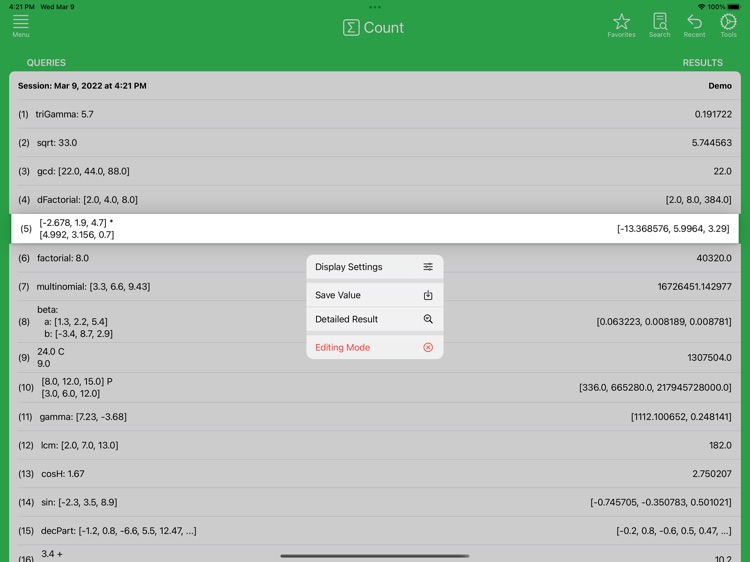The height and width of the screenshot is (562, 750).
Task: Choose Save Value from context menu
Action: [375, 295]
